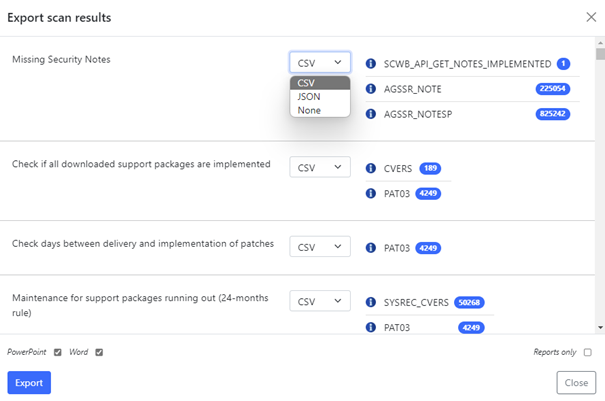
Task: Click info icon beside AGSSR_NOTE
Action: [371, 89]
